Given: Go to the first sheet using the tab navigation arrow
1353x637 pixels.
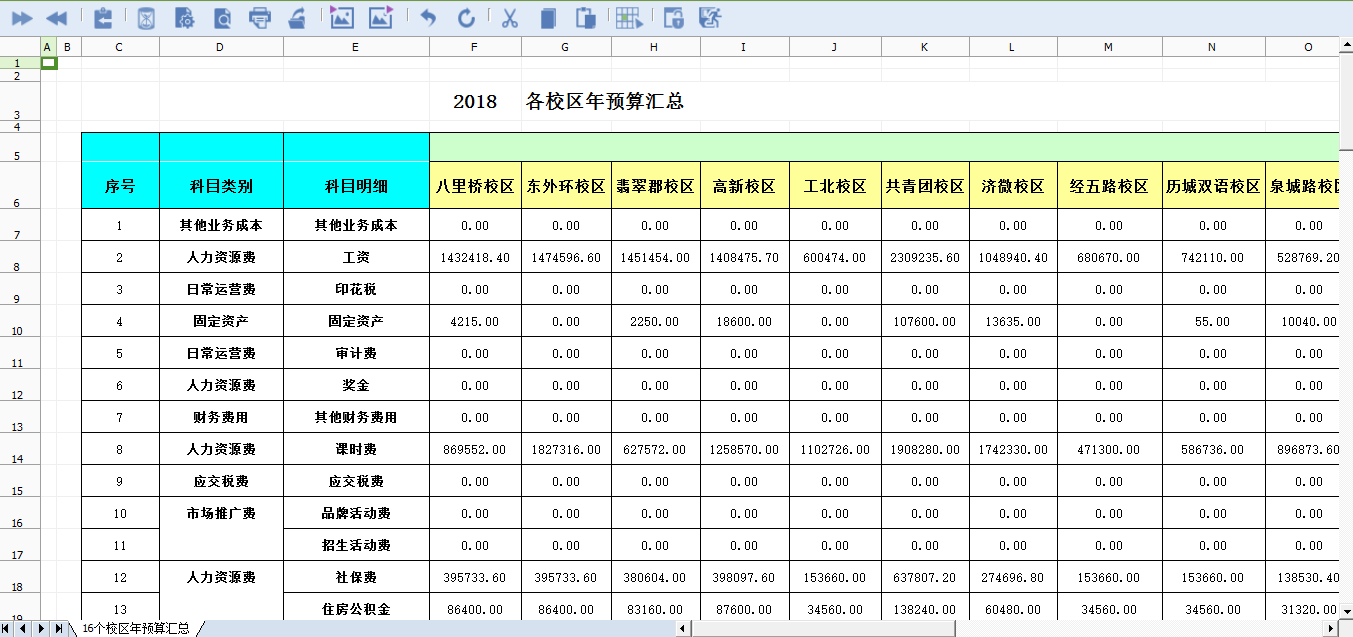Looking at the screenshot, I should (x=9, y=628).
